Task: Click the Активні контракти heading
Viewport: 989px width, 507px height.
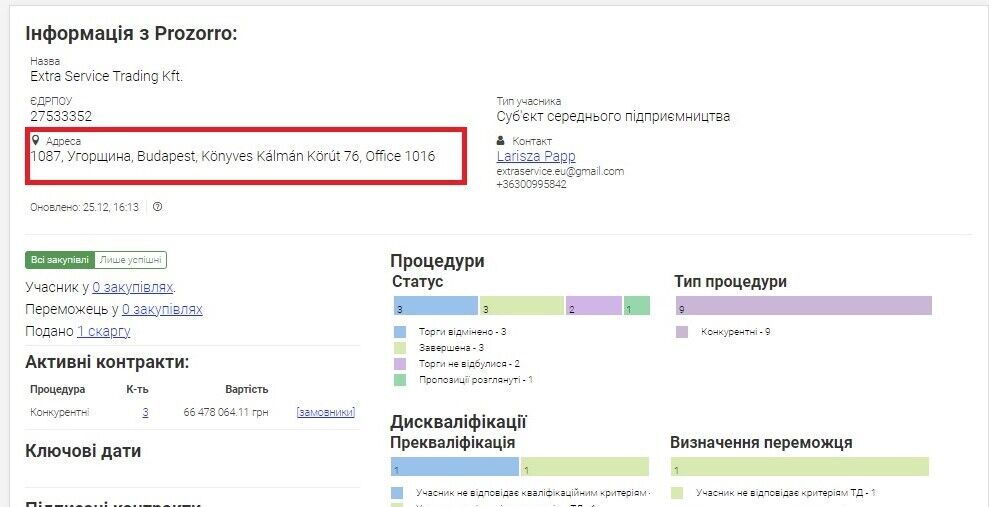Action: coord(107,363)
